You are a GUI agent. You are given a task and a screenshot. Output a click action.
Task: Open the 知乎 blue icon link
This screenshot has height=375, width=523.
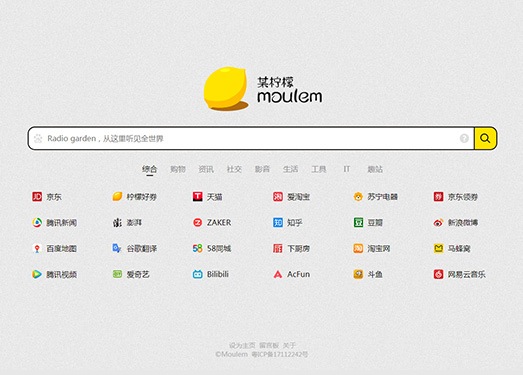(x=288, y=223)
